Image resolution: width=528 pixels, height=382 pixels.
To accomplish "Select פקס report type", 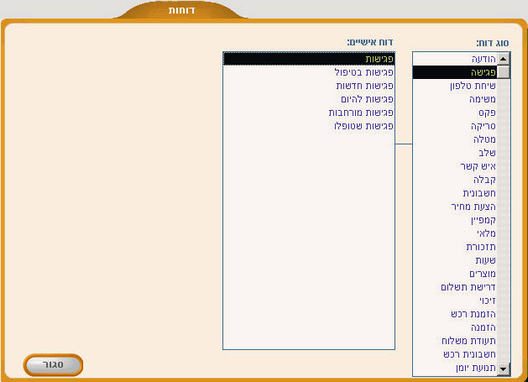I will 455,113.
